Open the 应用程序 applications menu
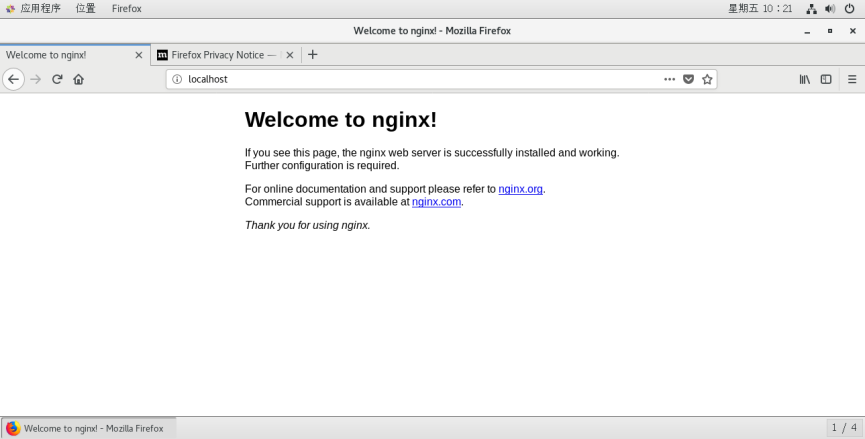The height and width of the screenshot is (439, 865). coord(34,8)
